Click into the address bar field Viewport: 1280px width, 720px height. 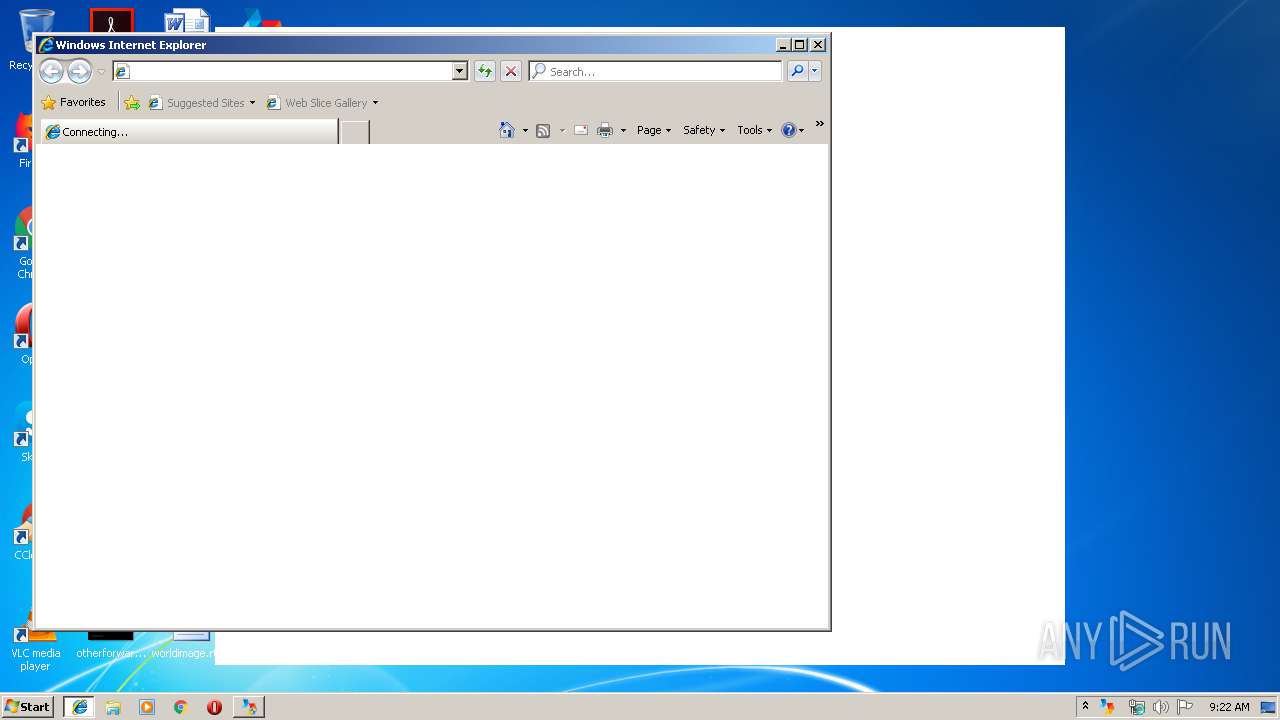pos(282,71)
